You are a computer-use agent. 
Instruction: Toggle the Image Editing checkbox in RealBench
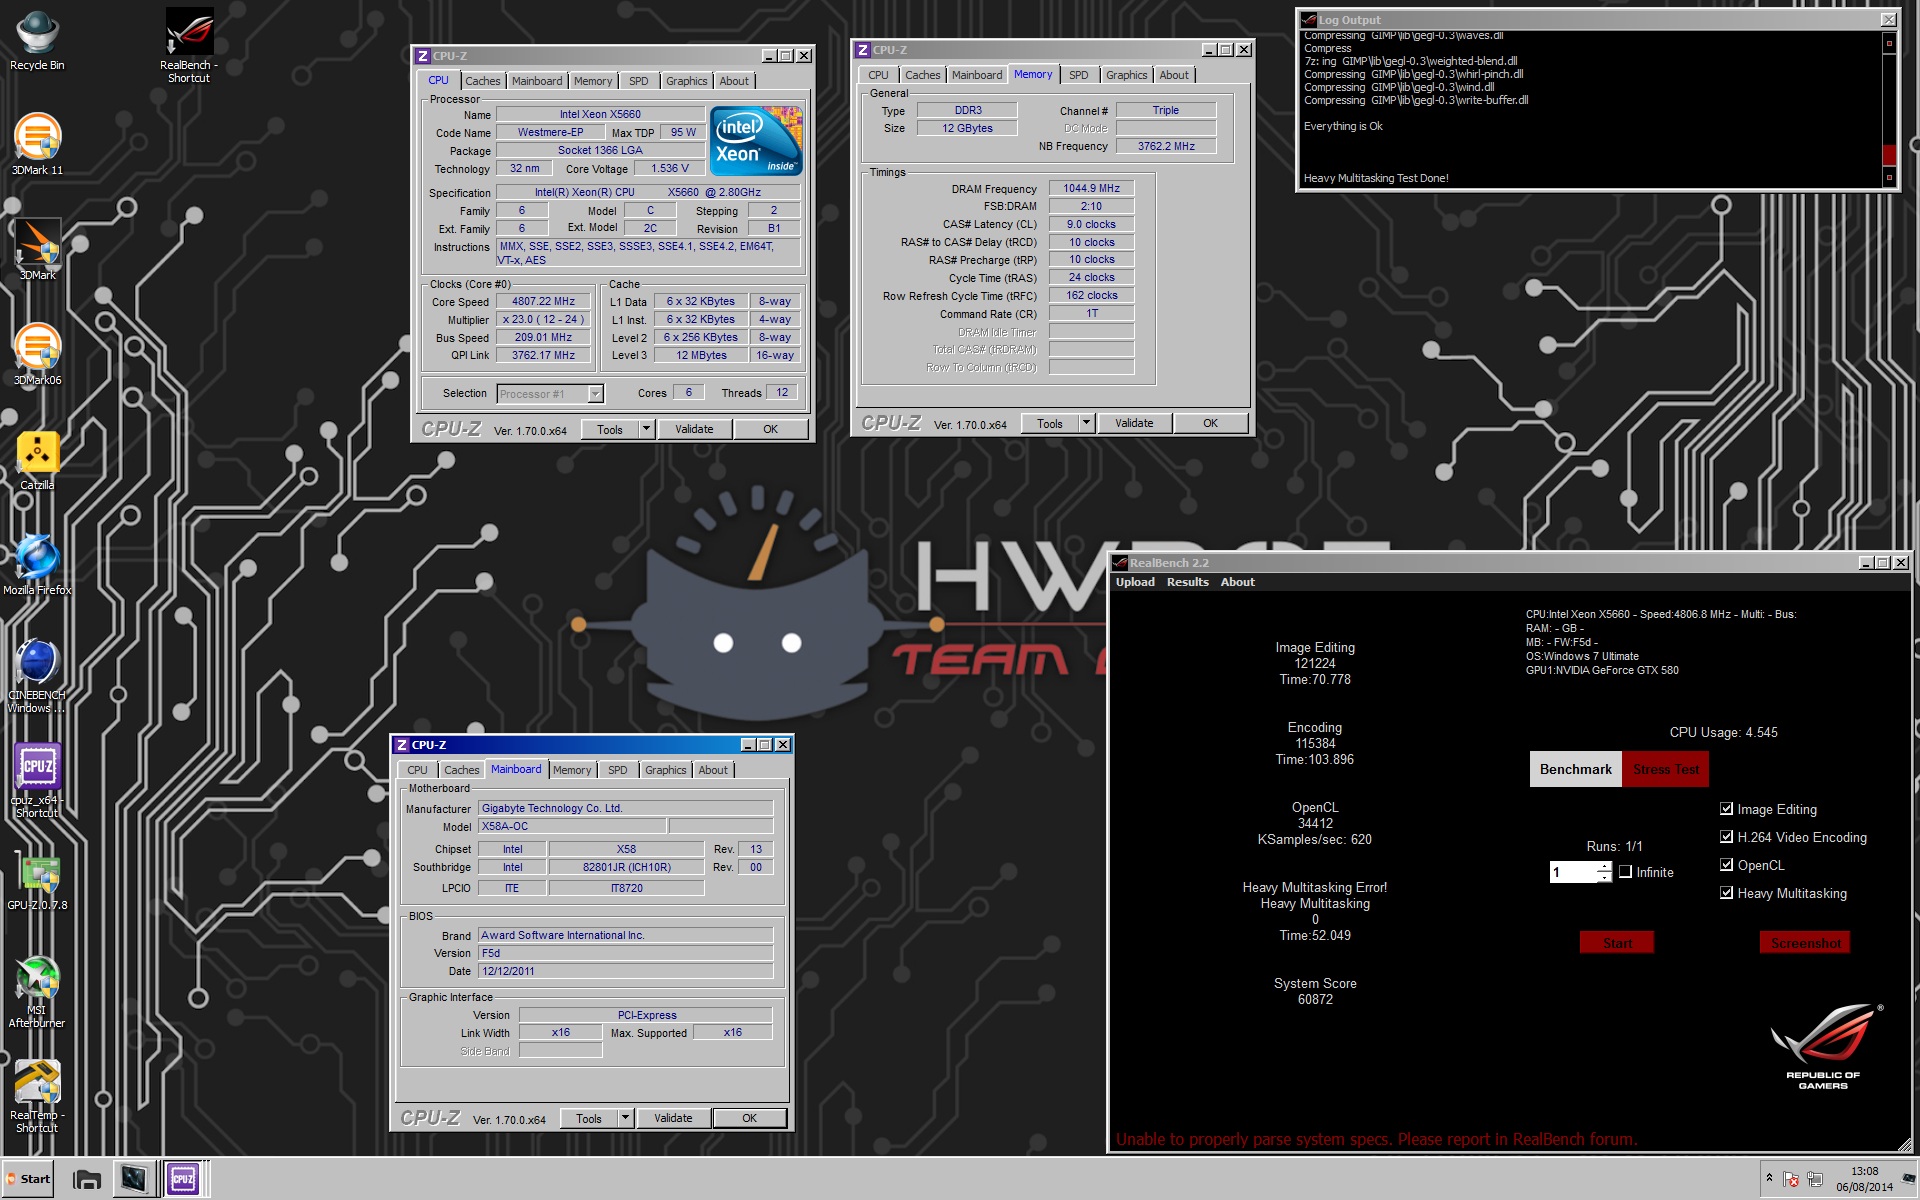click(1726, 809)
